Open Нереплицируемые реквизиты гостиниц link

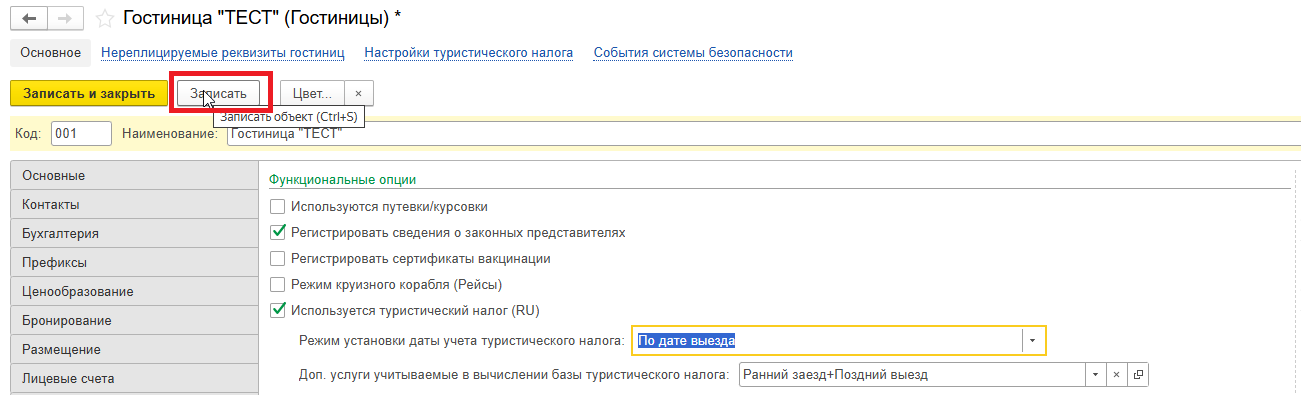[x=223, y=53]
